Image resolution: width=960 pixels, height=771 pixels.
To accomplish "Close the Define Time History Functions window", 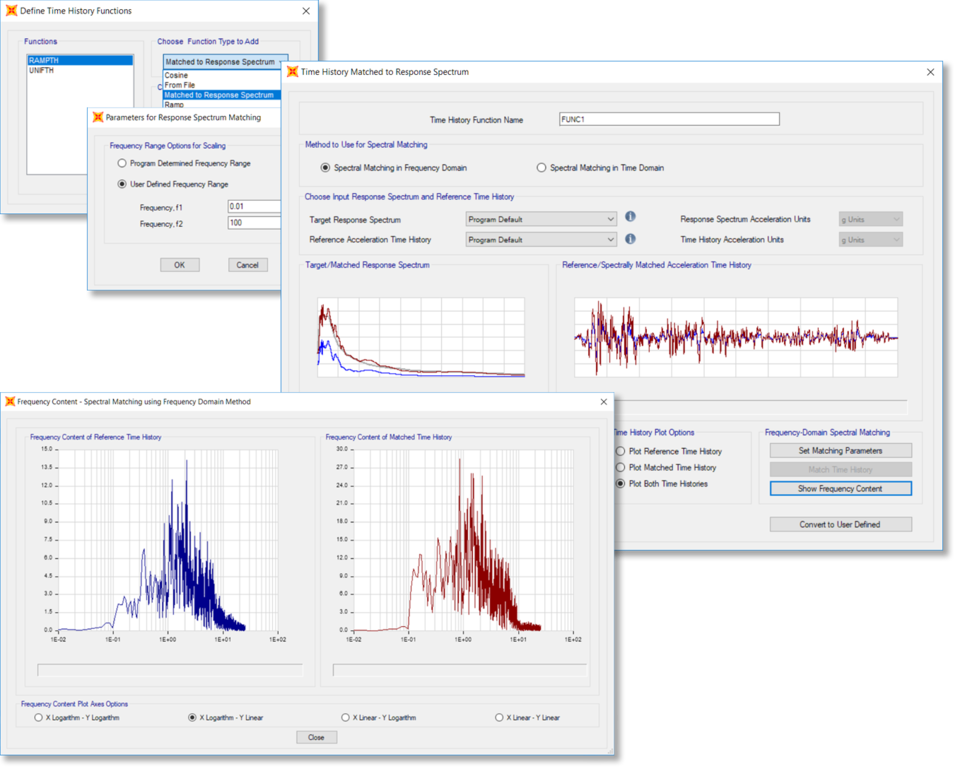I will coord(306,11).
